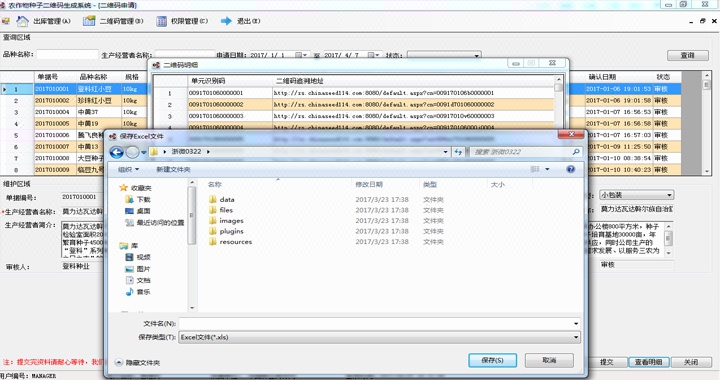The image size is (720, 380).
Task: Open the 状态 dropdown in query area
Action: coord(477,55)
